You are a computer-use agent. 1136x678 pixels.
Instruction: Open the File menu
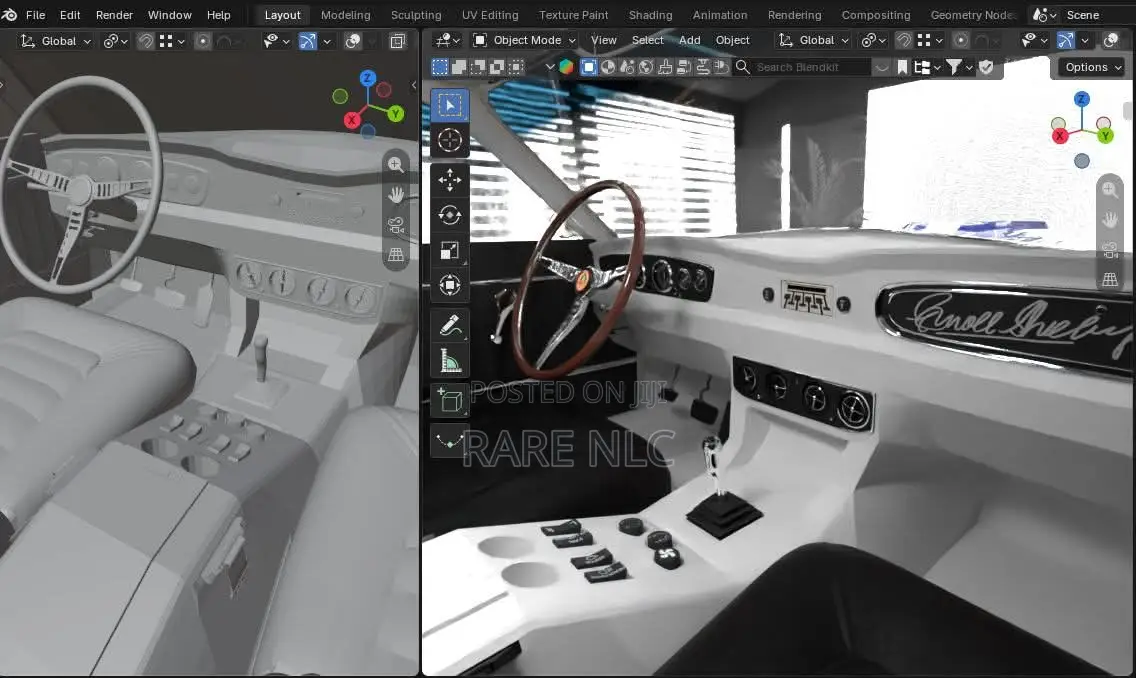36,14
